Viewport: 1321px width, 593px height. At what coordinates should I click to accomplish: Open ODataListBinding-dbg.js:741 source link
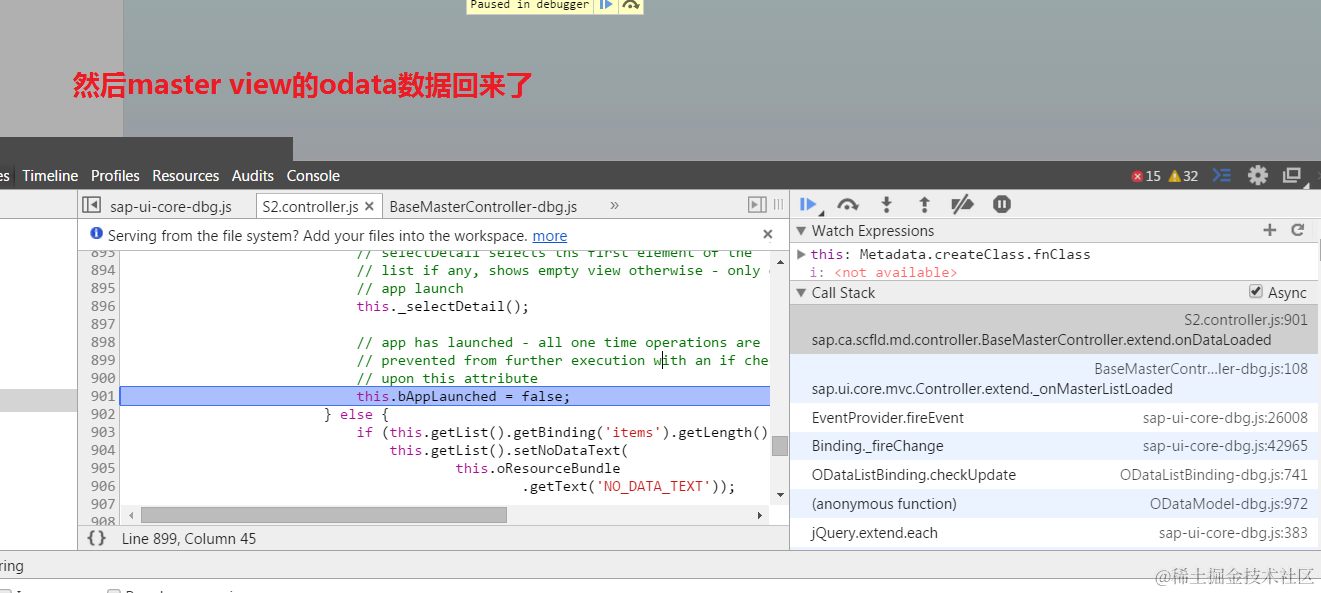pos(1214,475)
